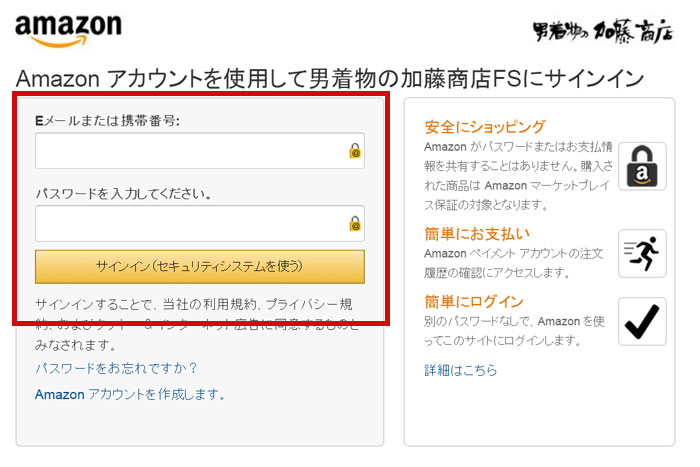Click the checkmark easy login icon
This screenshot has height=467, width=700.
(642, 321)
